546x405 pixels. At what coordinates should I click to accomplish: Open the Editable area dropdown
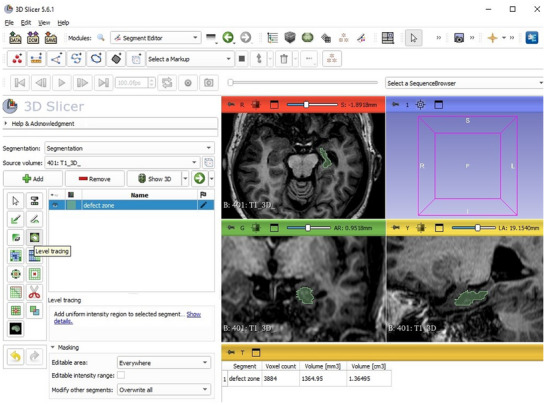tap(164, 363)
